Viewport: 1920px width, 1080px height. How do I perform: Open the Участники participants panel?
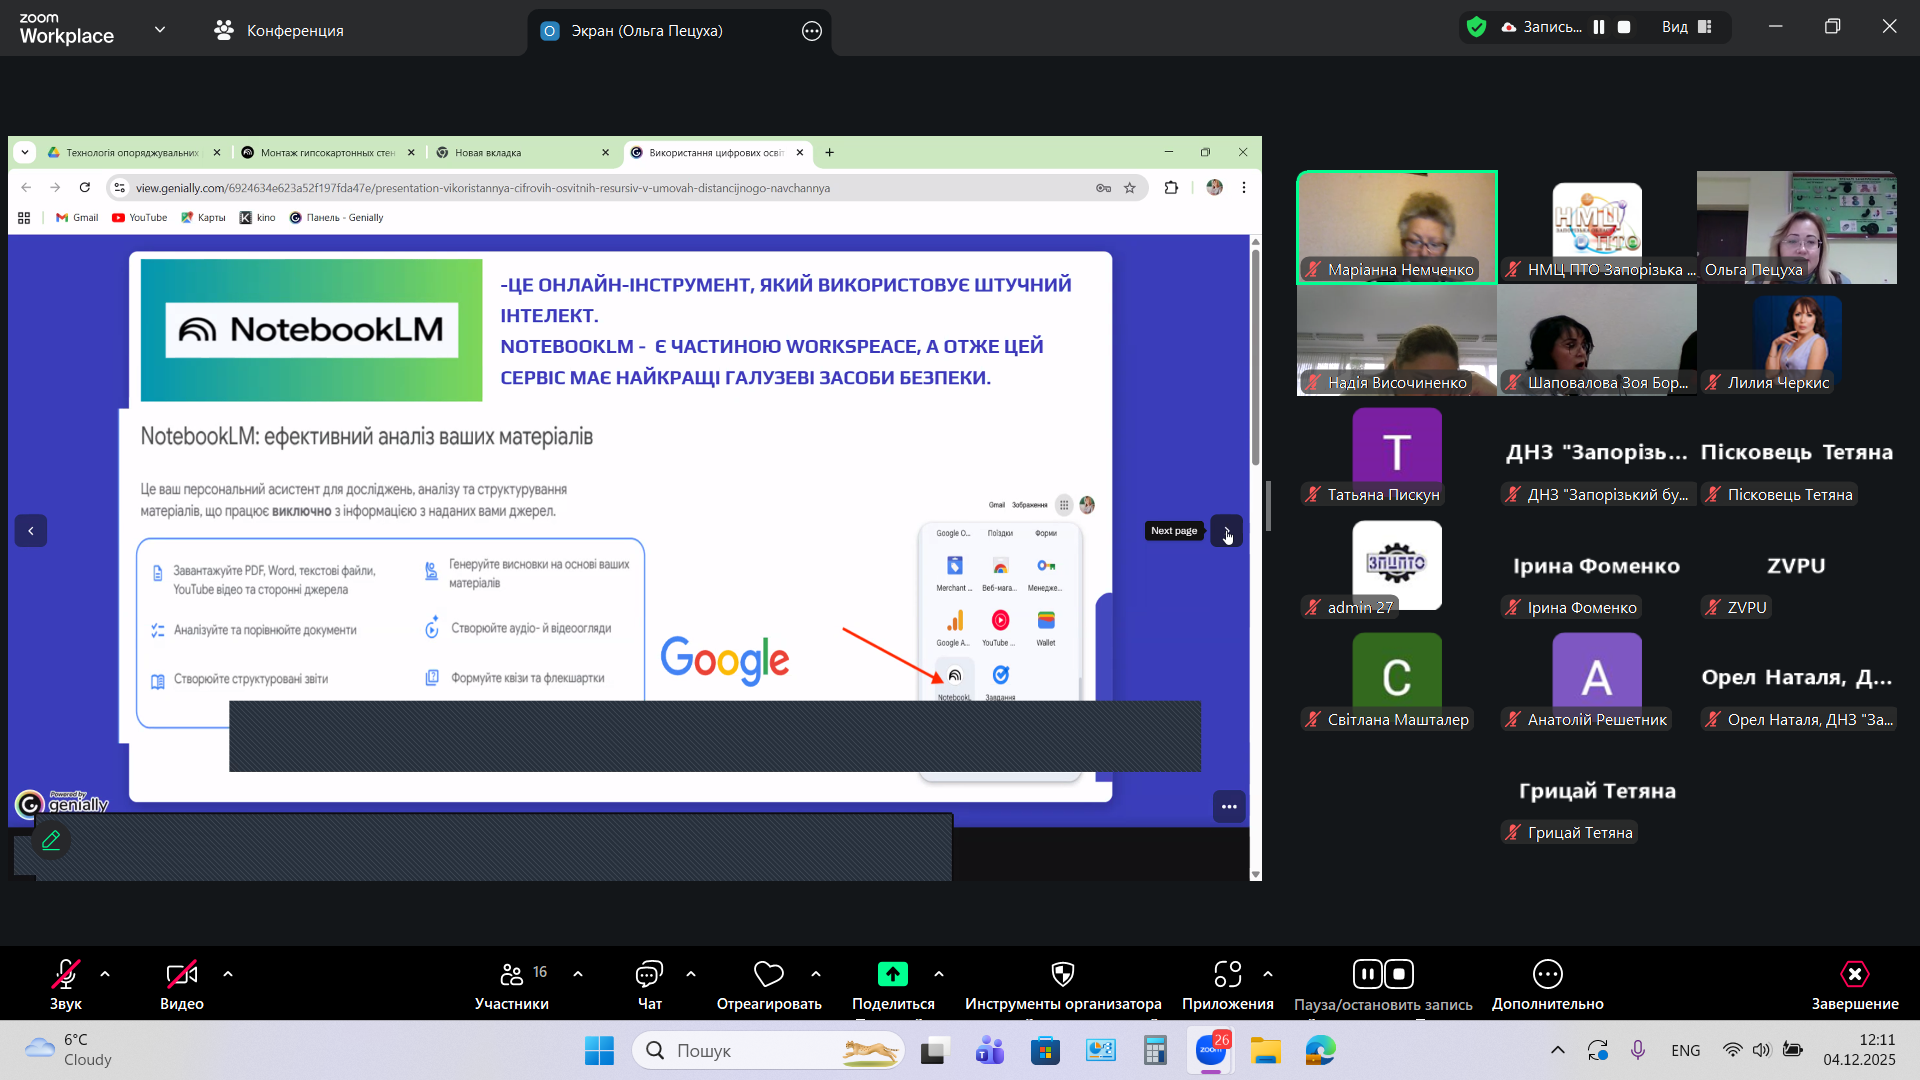tap(512, 985)
